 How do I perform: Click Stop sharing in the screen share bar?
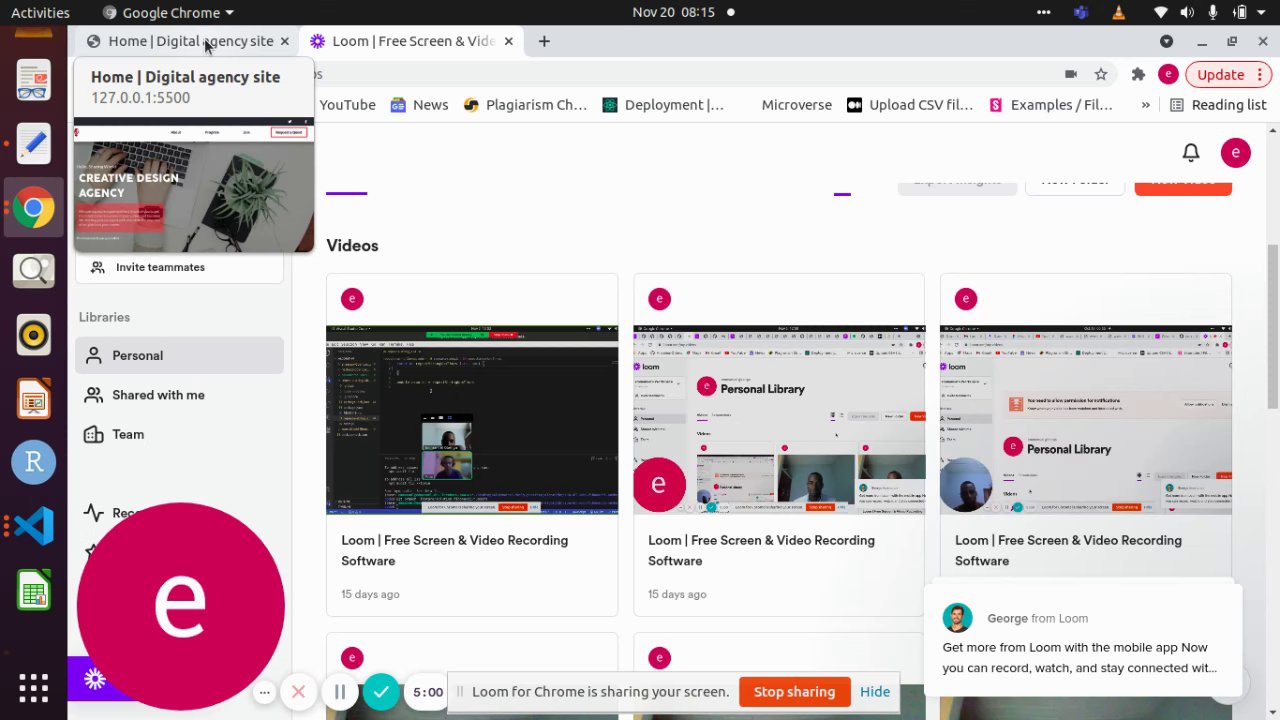pyautogui.click(x=794, y=692)
